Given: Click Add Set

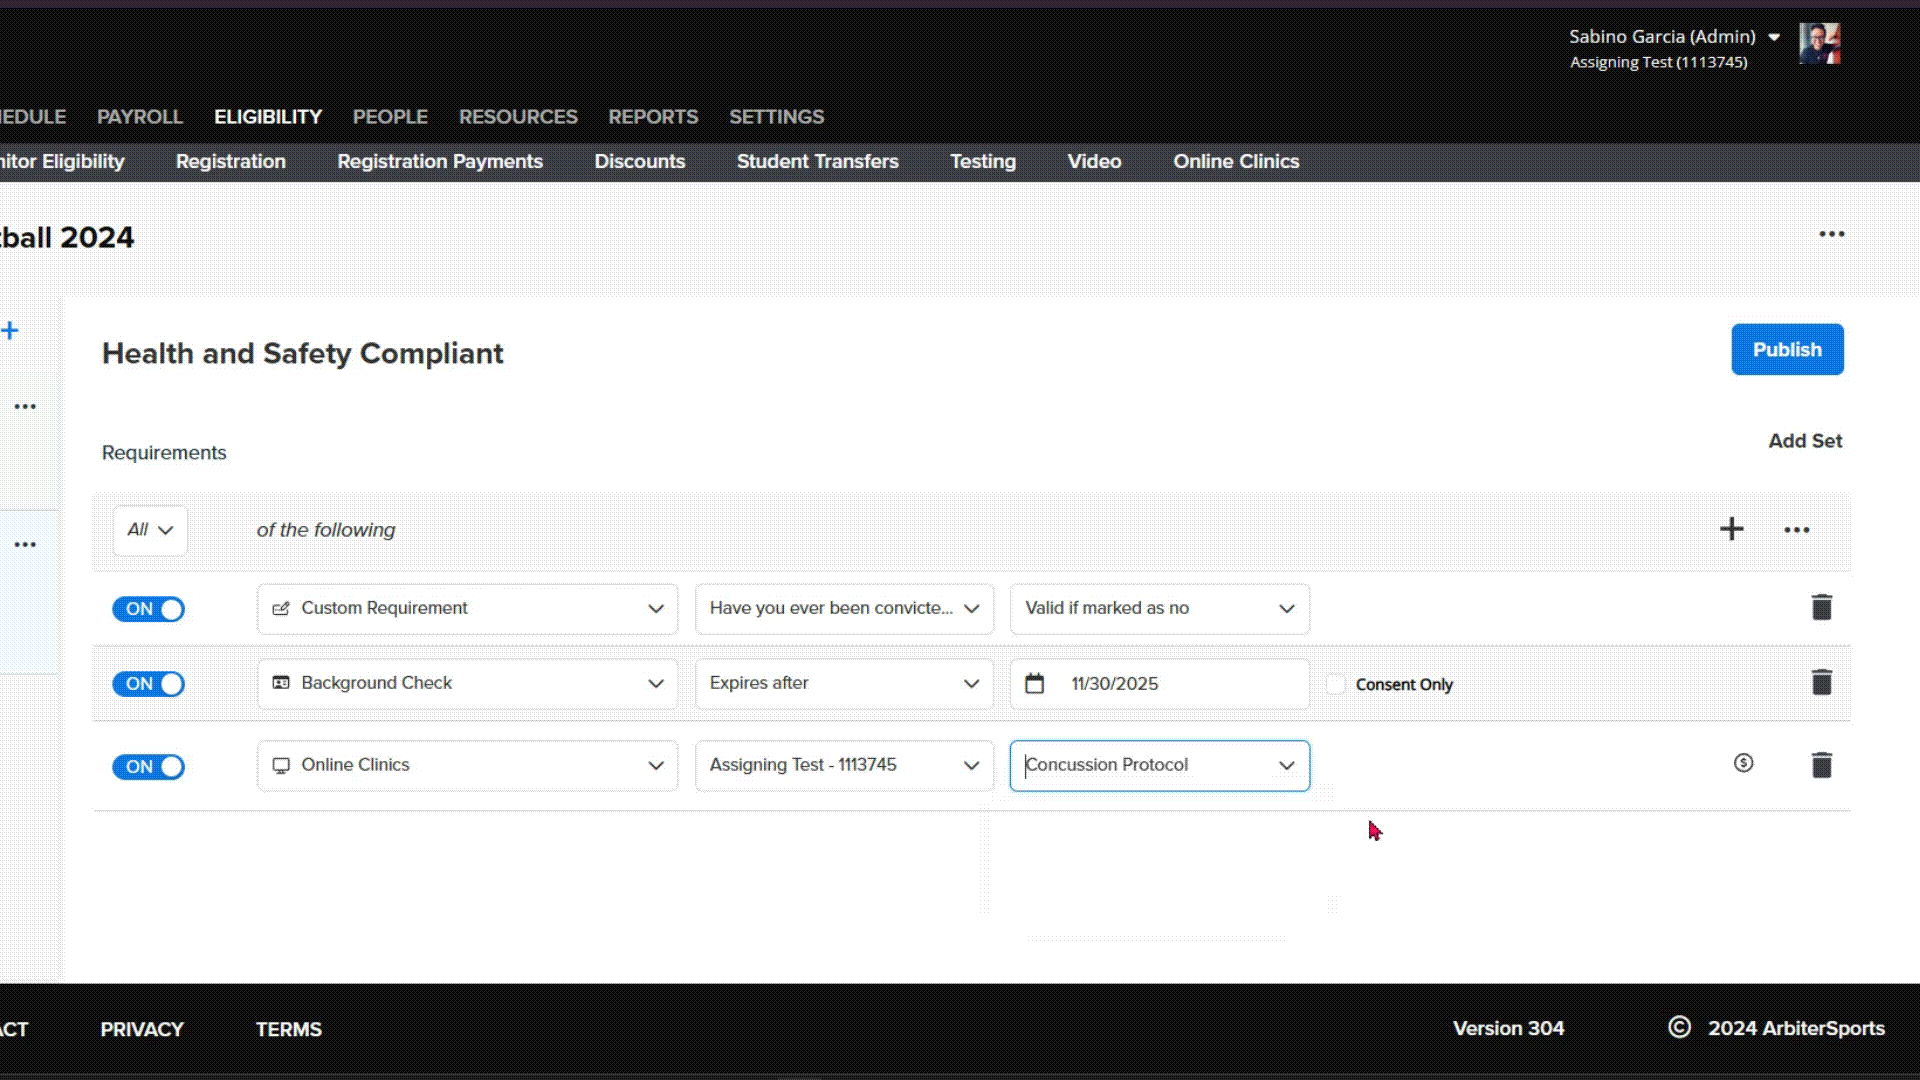Looking at the screenshot, I should pos(1805,441).
